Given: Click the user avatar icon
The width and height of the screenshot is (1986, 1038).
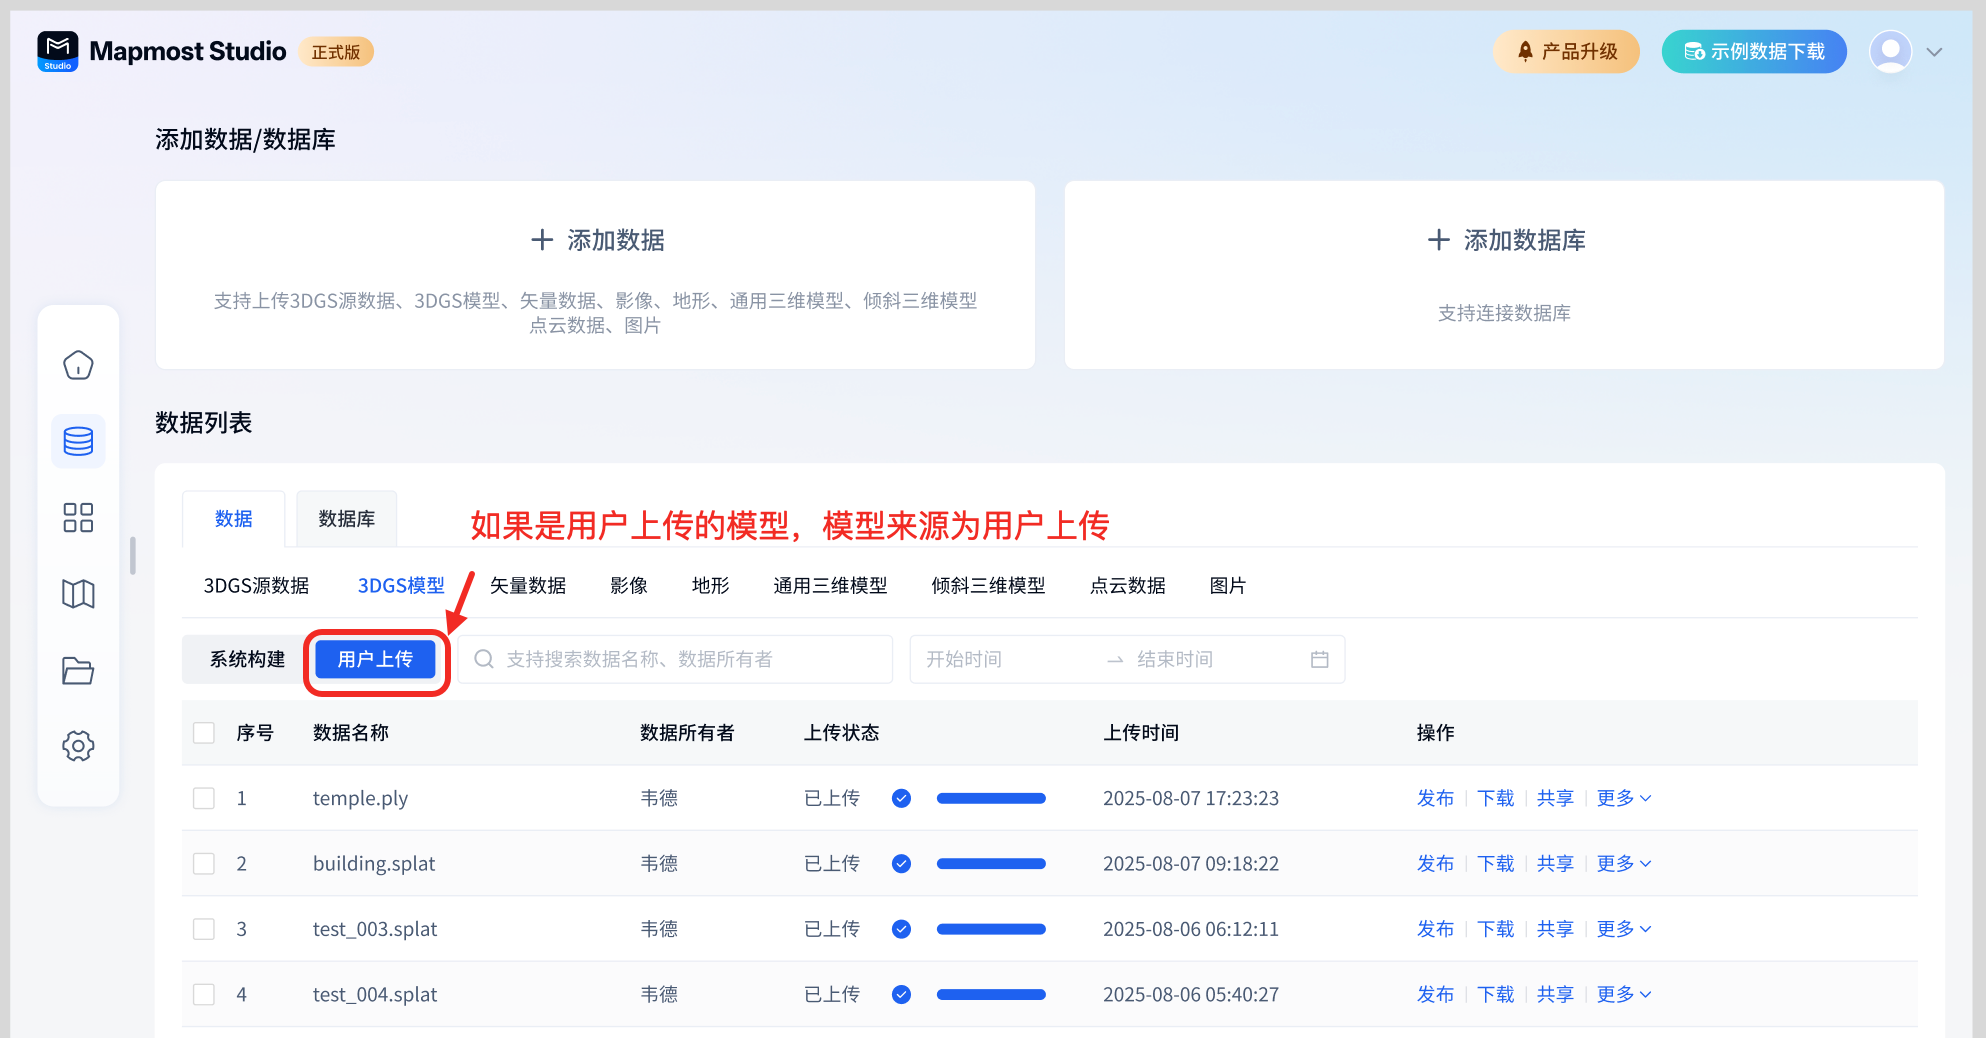Looking at the screenshot, I should (x=1890, y=52).
